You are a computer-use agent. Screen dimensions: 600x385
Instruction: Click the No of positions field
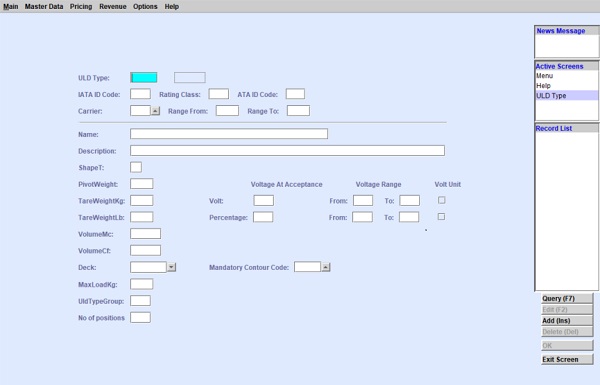point(140,318)
